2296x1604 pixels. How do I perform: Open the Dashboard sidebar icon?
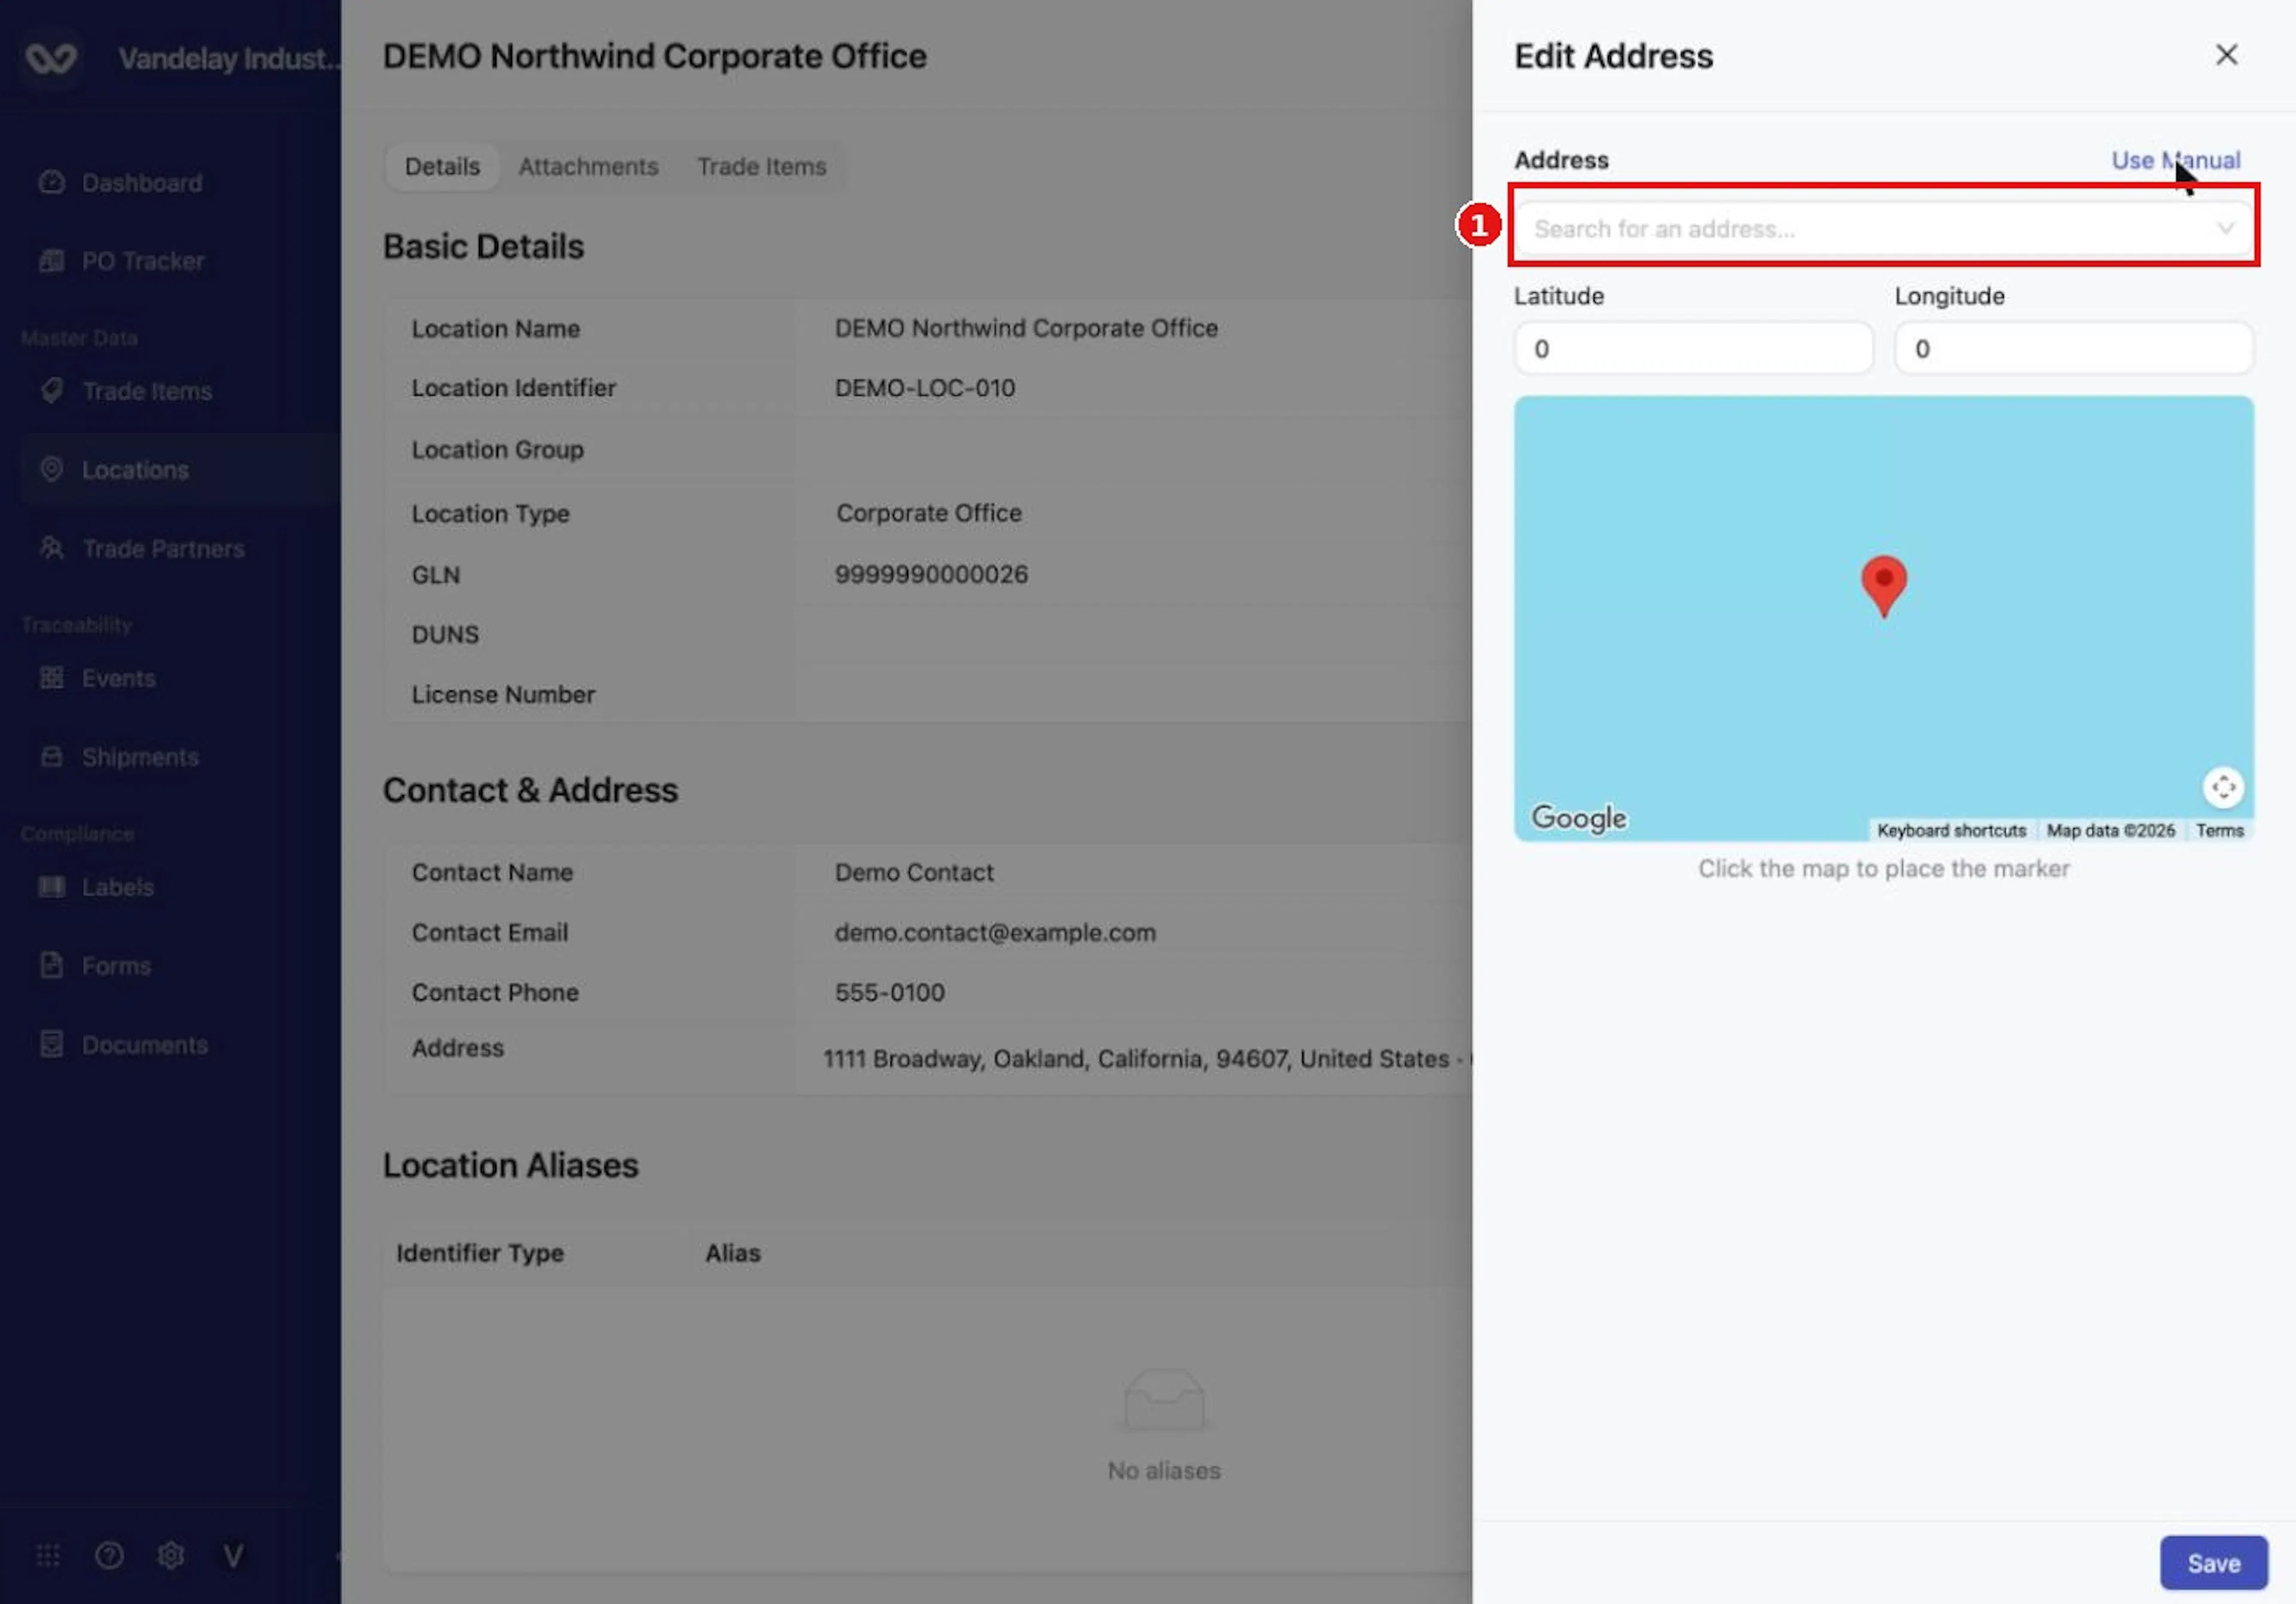[x=52, y=183]
